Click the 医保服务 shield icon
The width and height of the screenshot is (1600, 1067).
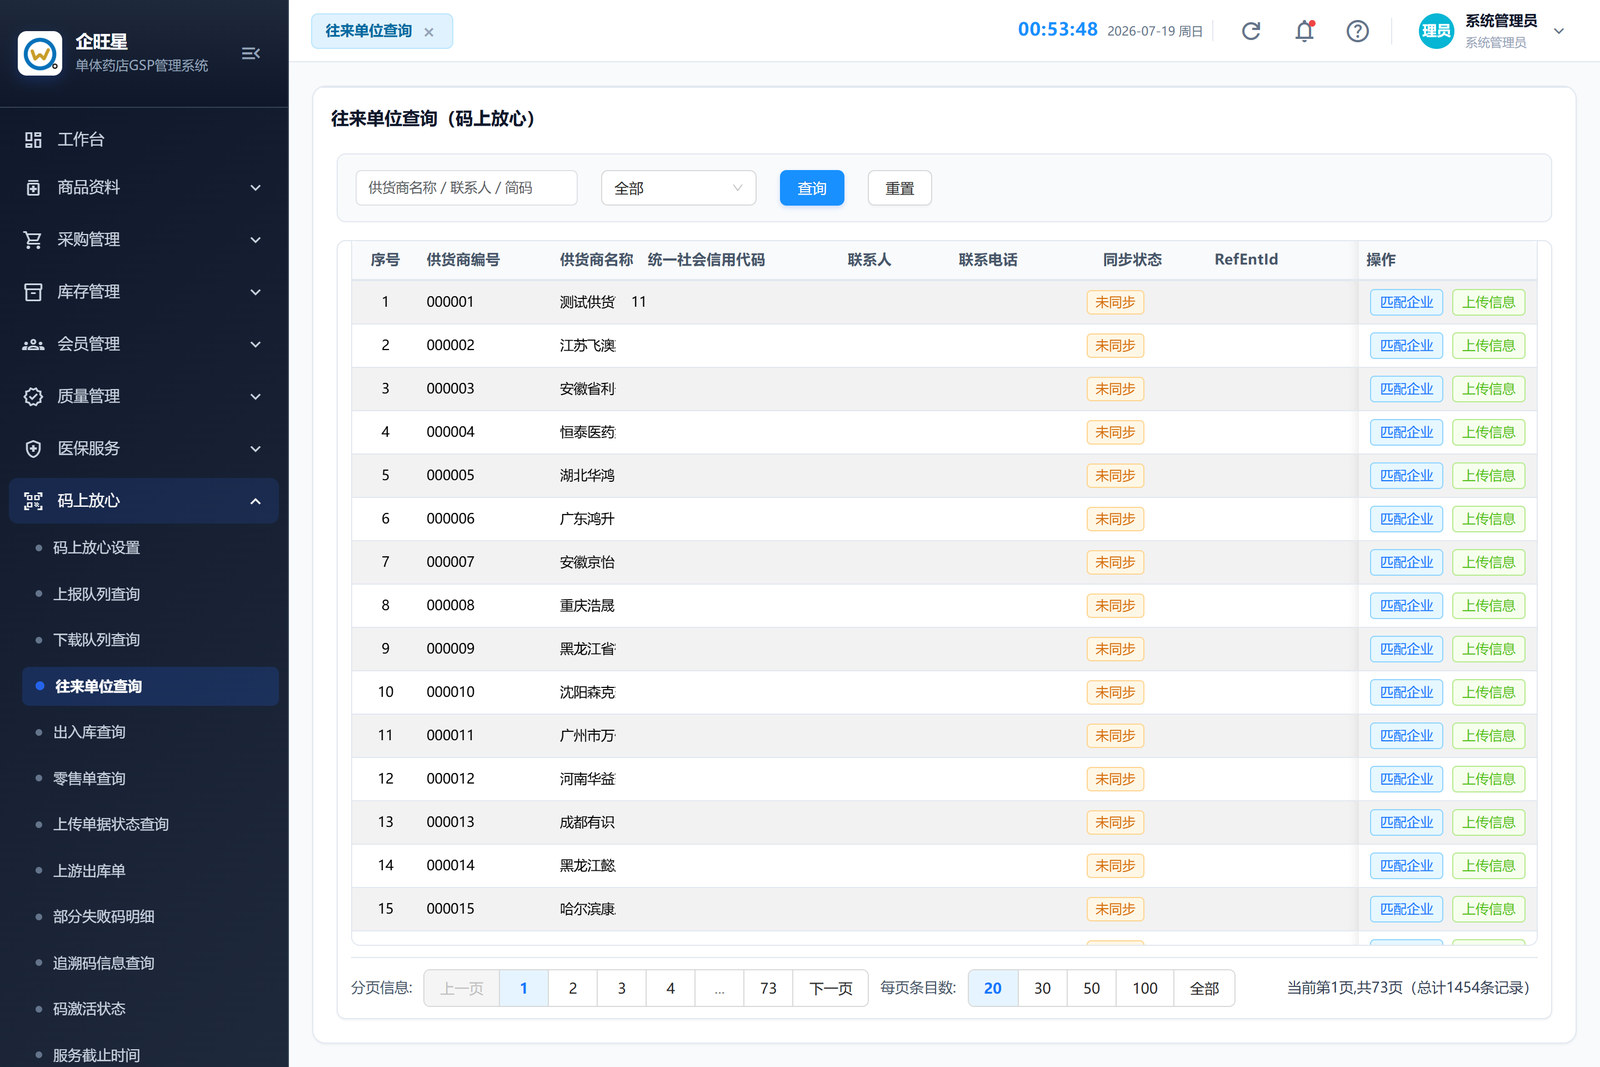33,449
